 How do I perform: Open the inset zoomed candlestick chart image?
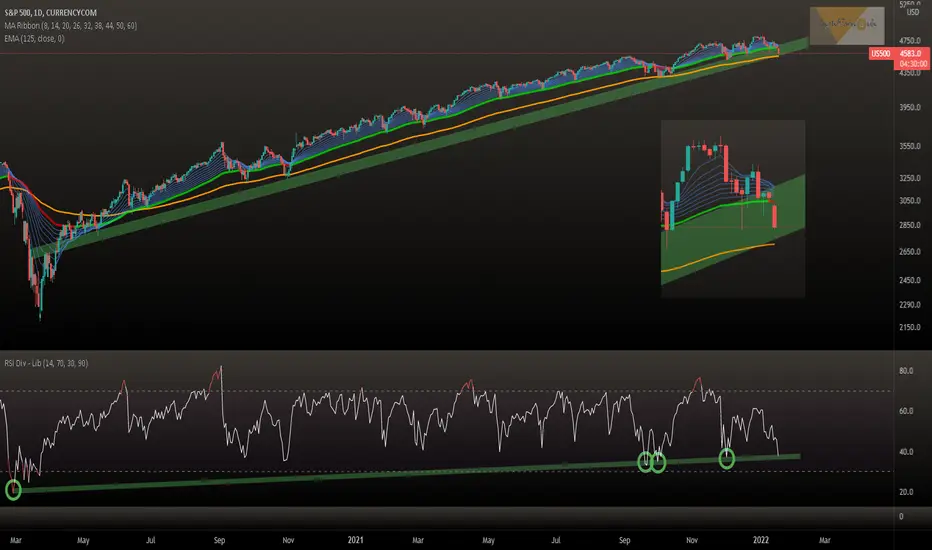(x=733, y=208)
